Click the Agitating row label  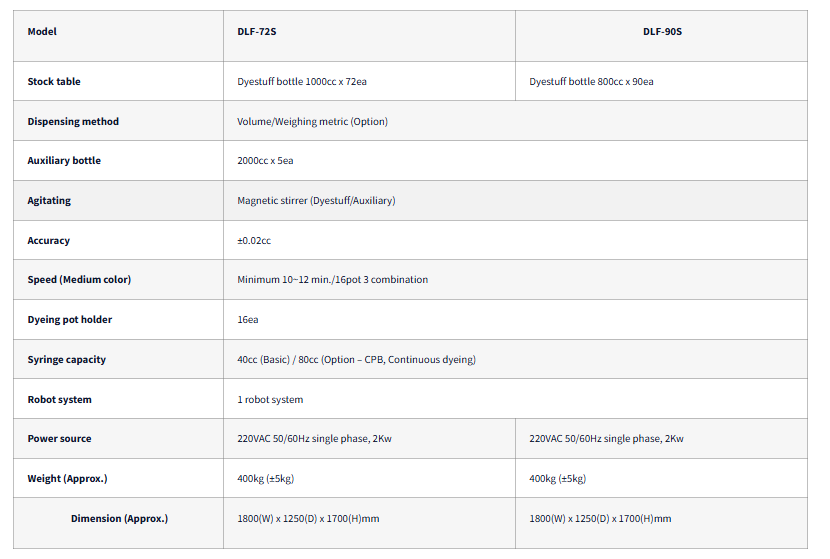[x=49, y=200]
